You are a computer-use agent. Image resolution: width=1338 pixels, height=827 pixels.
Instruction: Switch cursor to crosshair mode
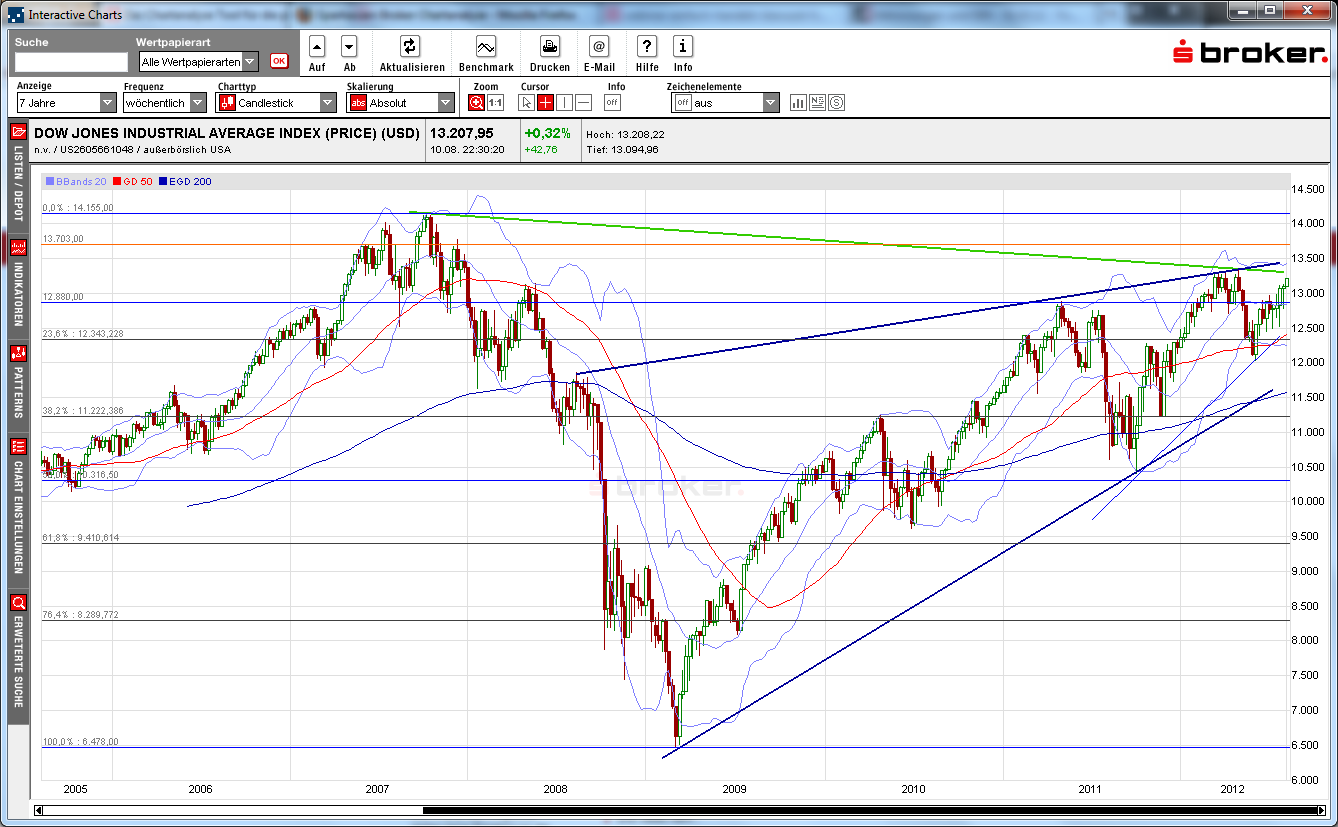point(546,101)
